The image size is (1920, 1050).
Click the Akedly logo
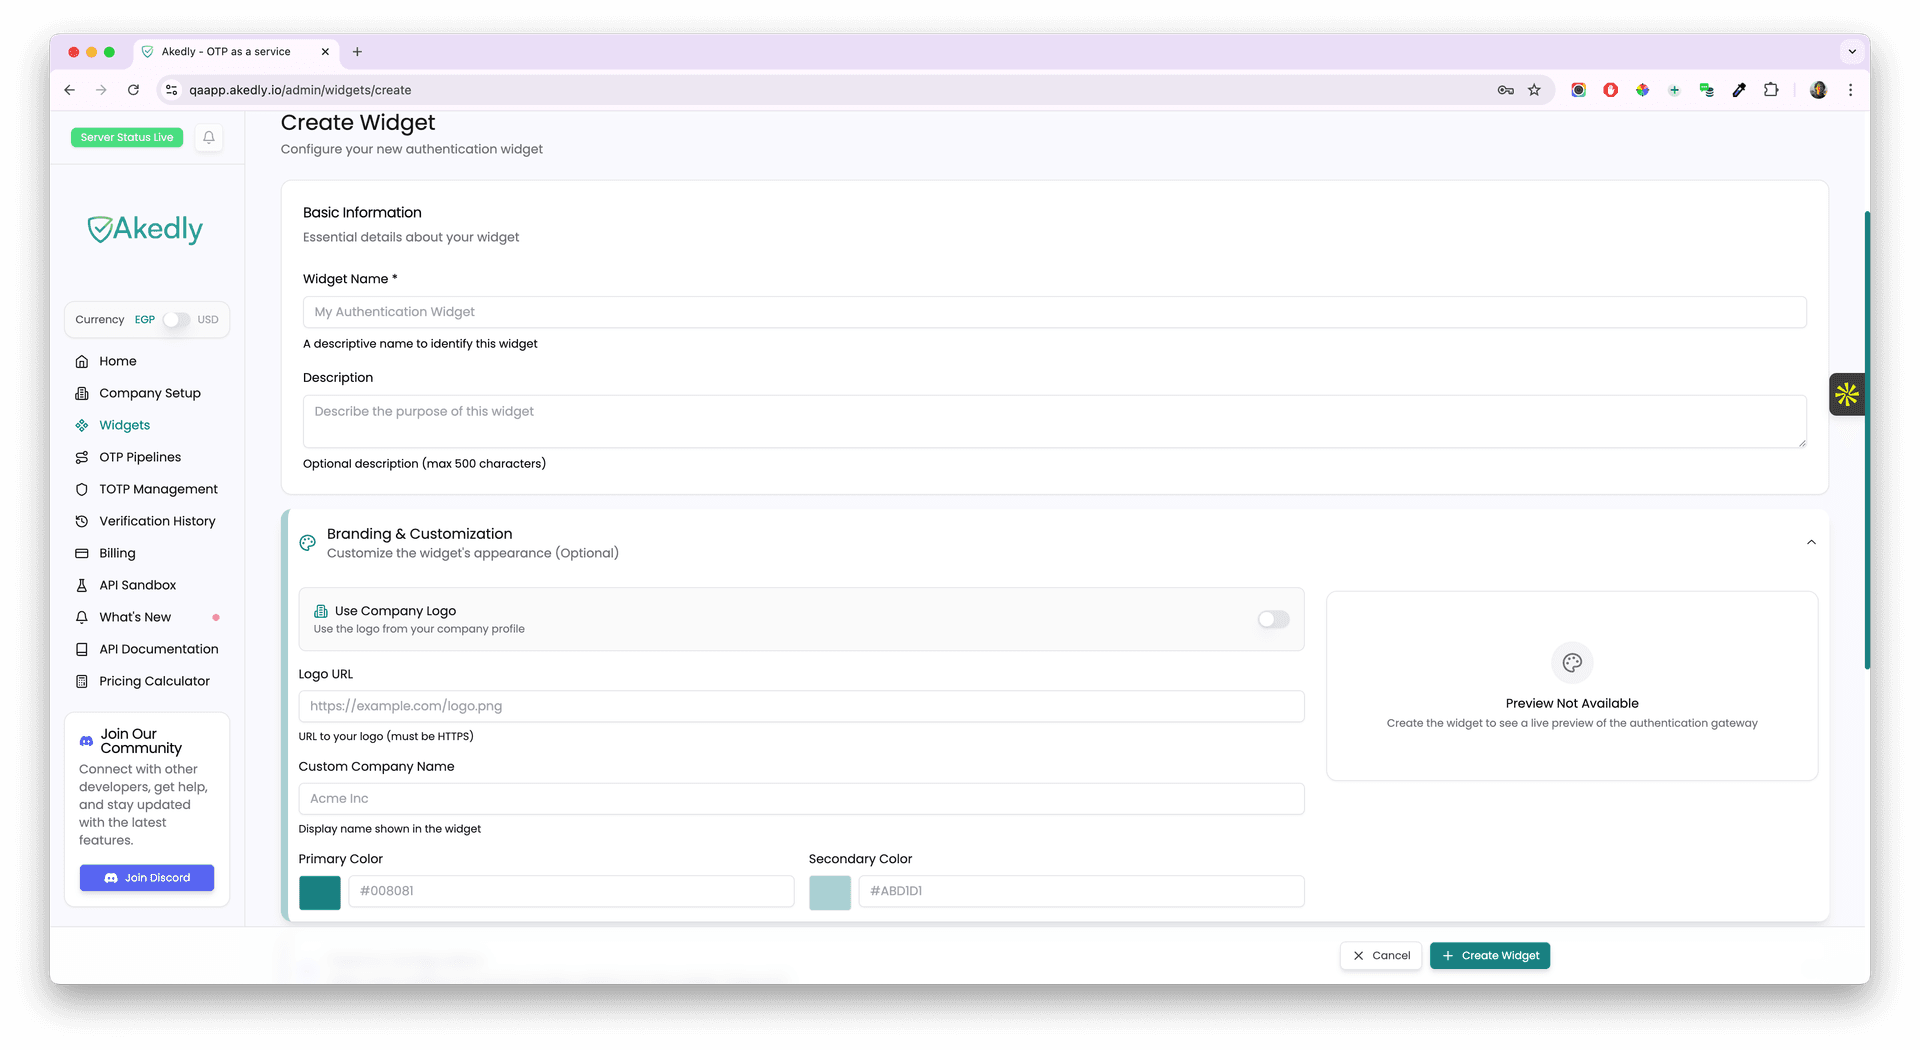pos(146,230)
